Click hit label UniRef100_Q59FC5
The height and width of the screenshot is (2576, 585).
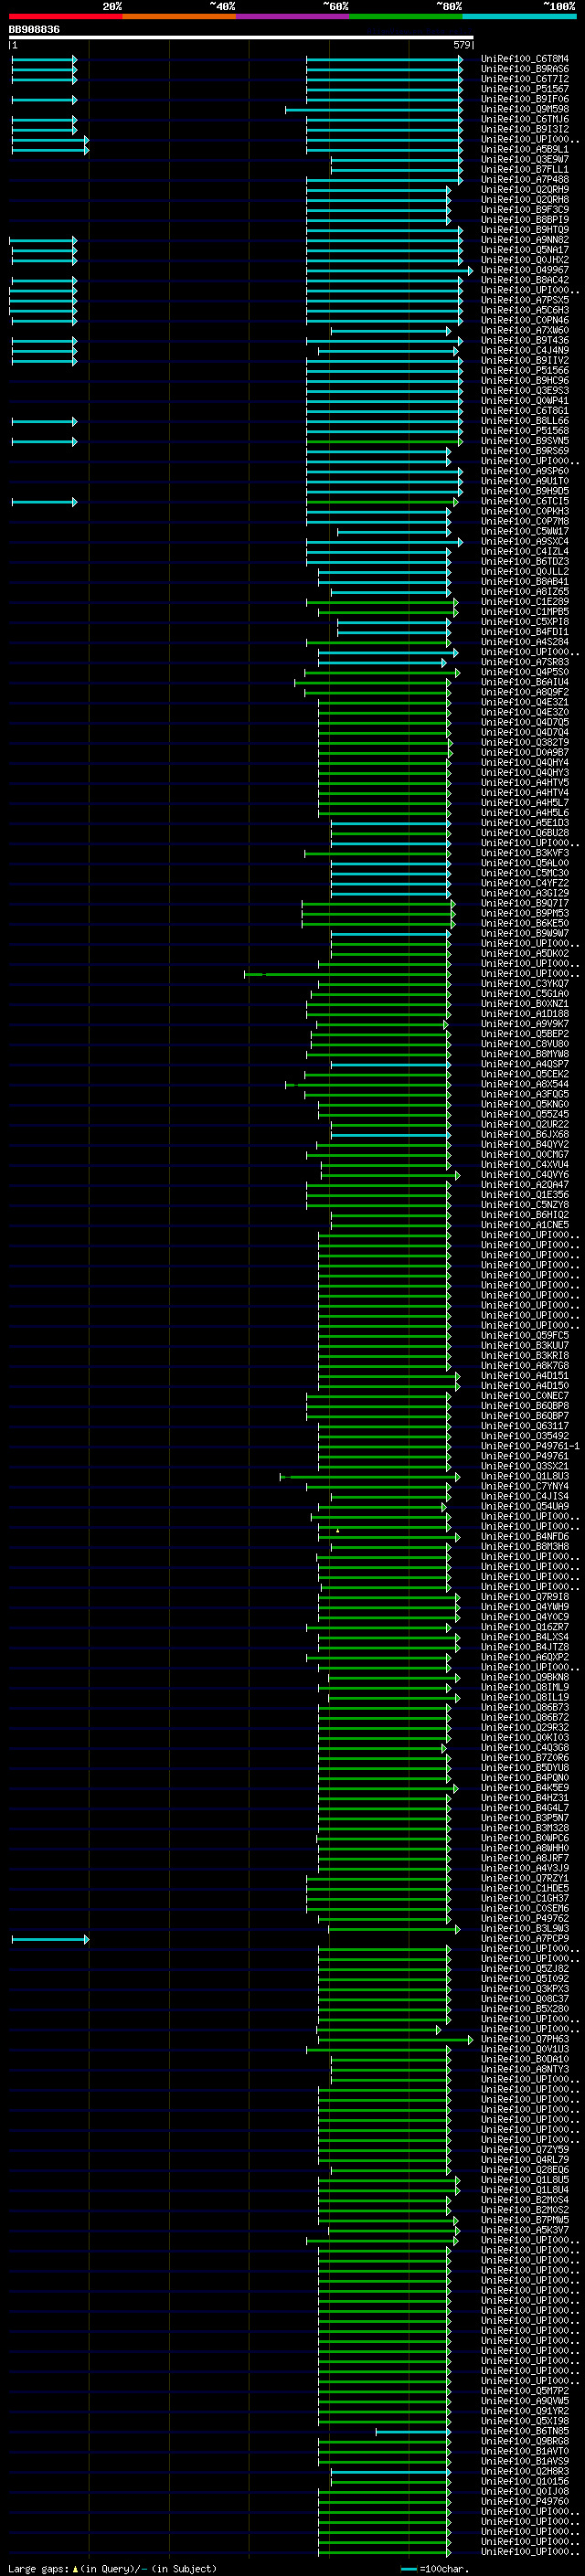point(525,1336)
